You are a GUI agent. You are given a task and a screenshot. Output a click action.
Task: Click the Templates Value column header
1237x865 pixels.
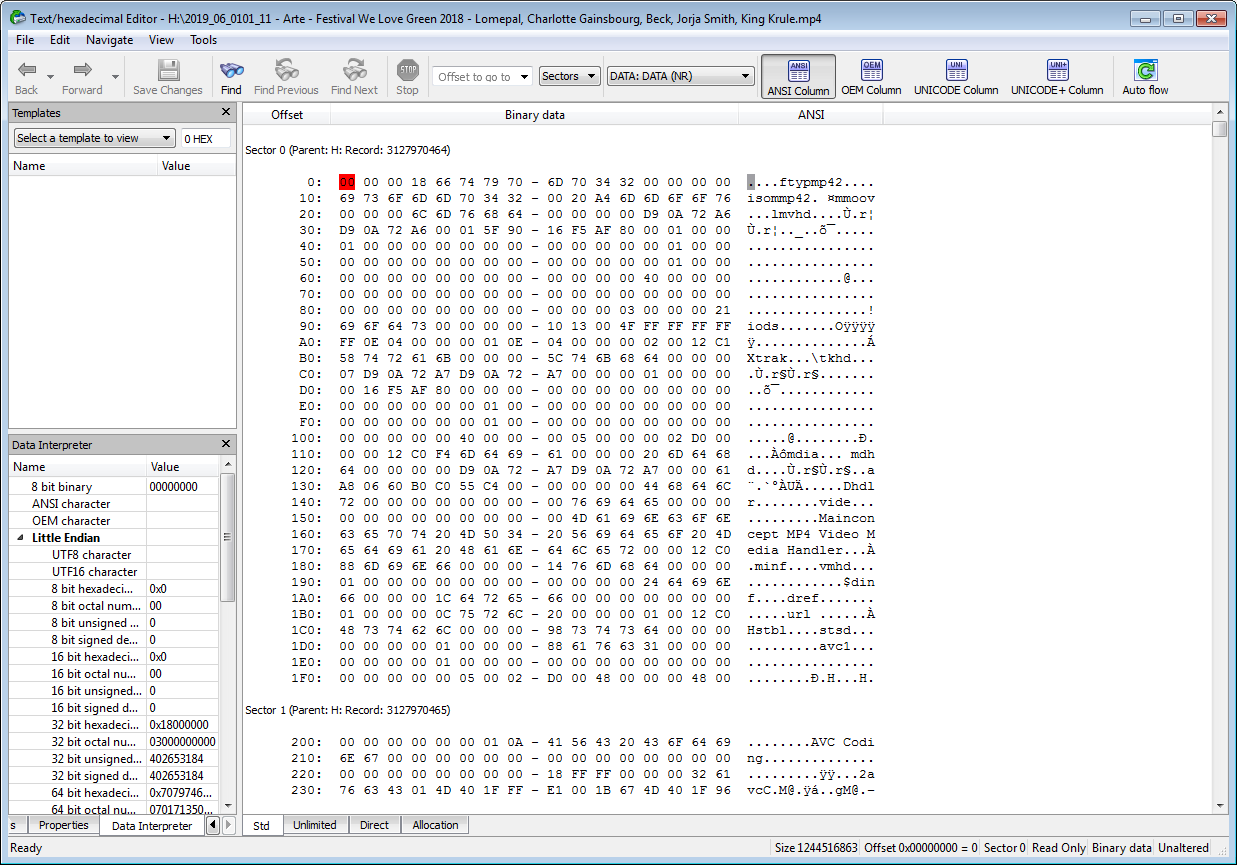point(196,166)
